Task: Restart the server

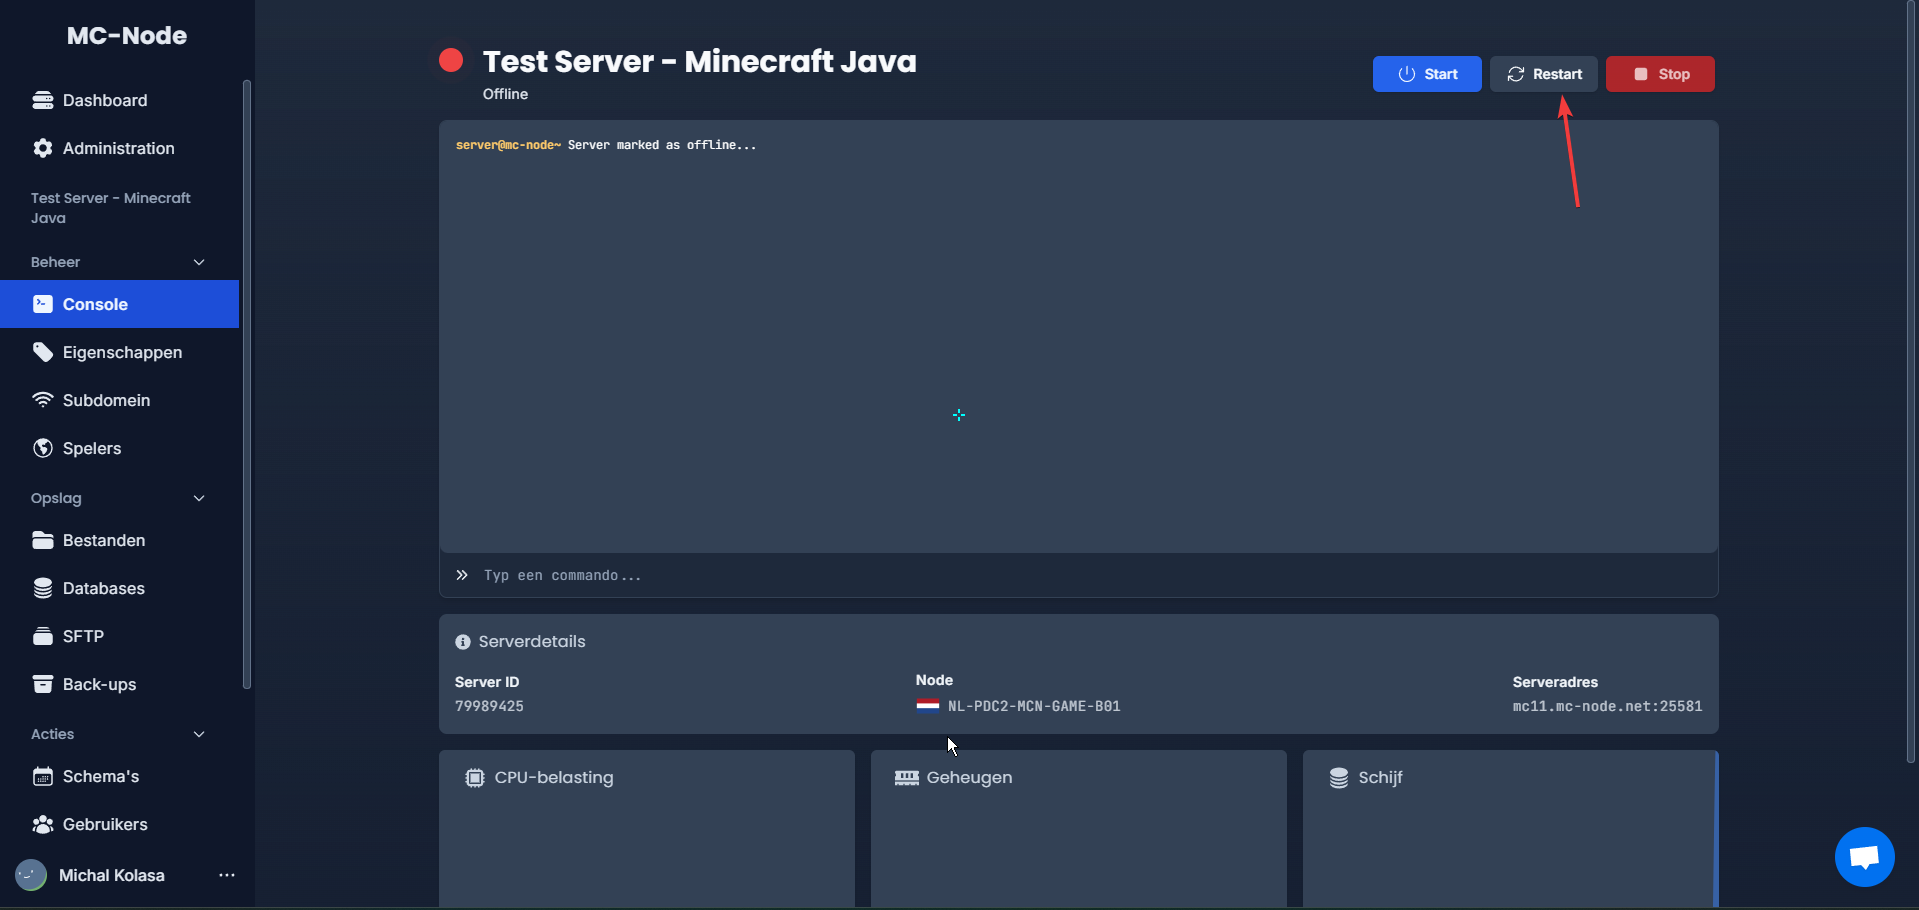Action: coord(1544,74)
